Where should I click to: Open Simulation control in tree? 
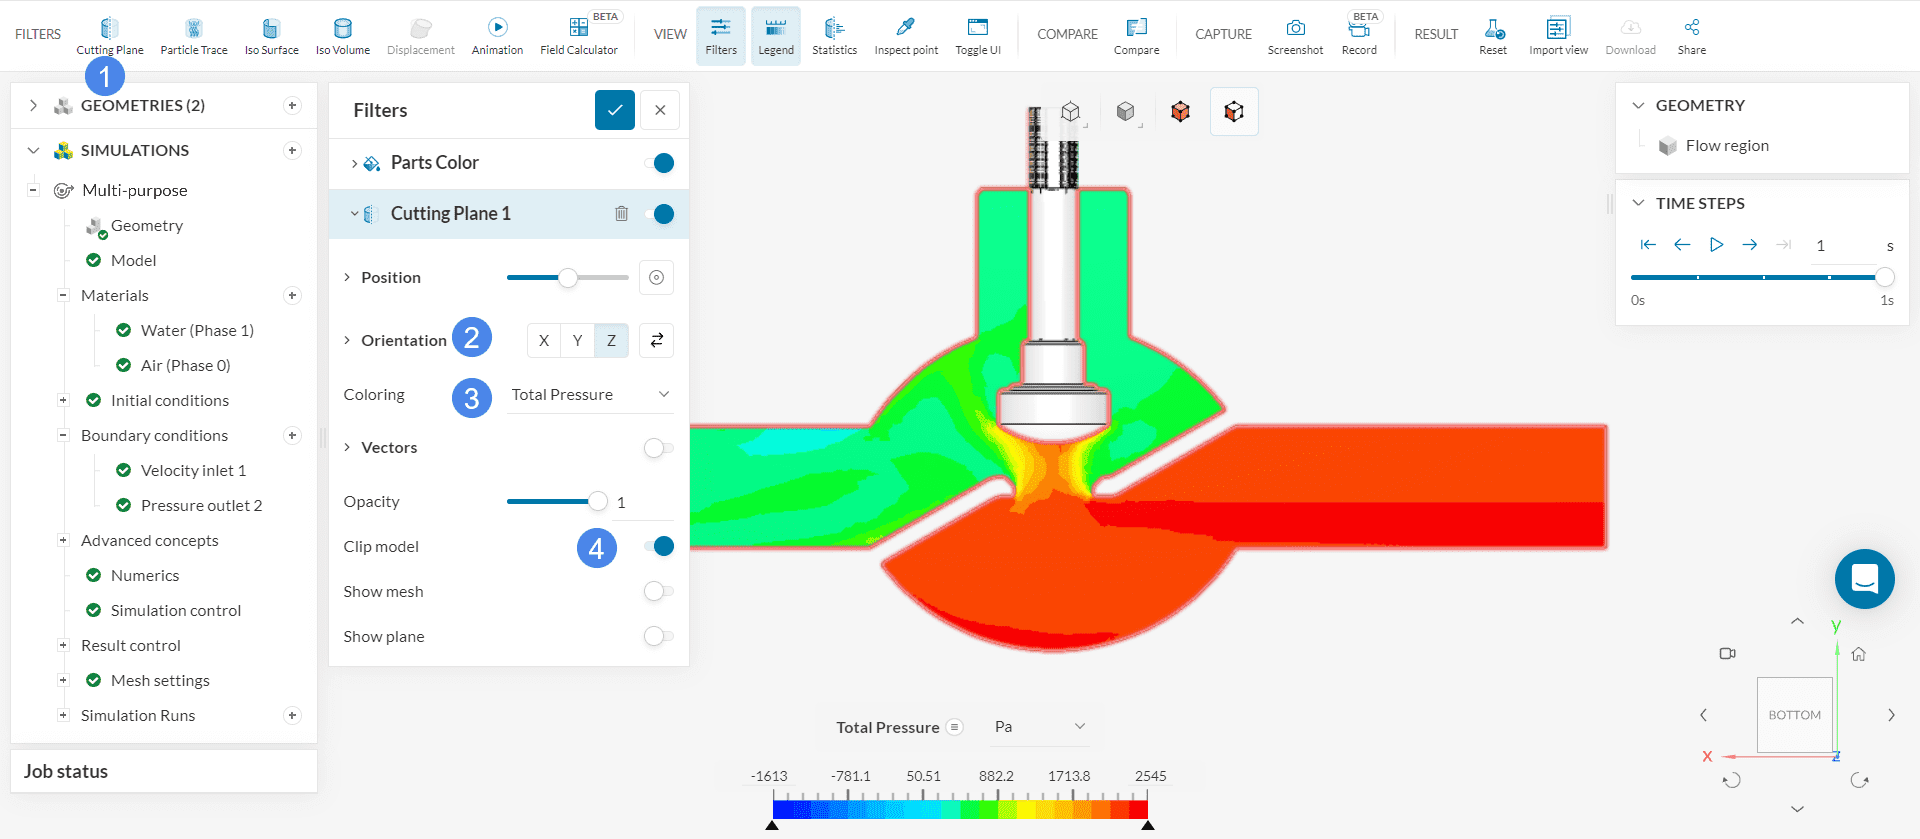click(x=176, y=611)
